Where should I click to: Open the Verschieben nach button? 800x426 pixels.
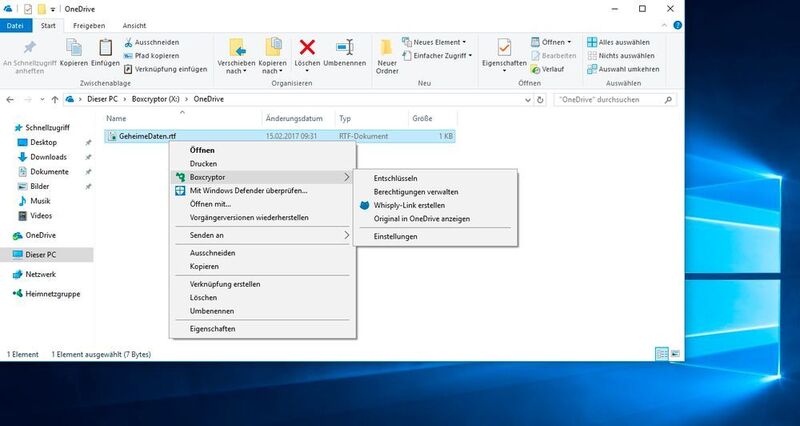tap(236, 56)
